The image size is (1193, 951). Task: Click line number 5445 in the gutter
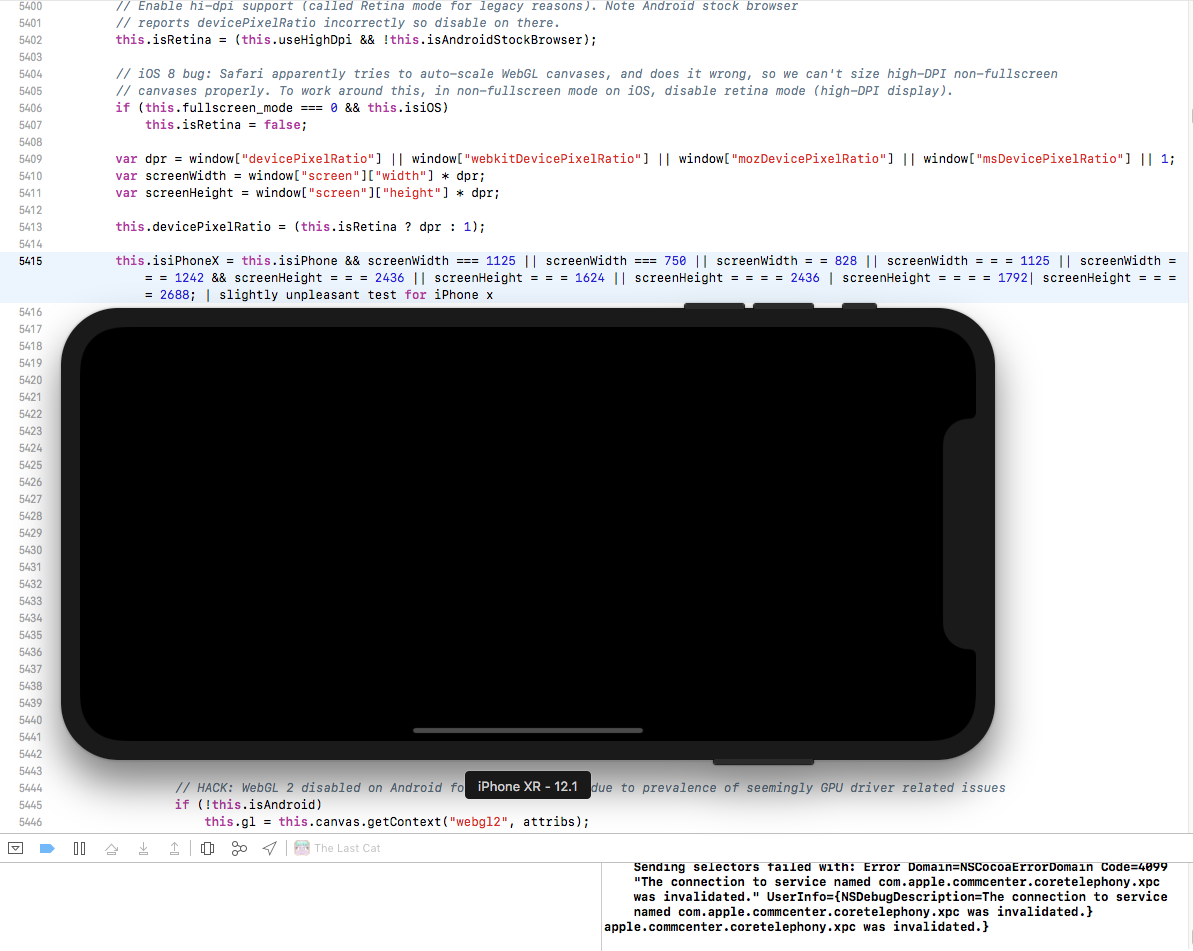30,805
